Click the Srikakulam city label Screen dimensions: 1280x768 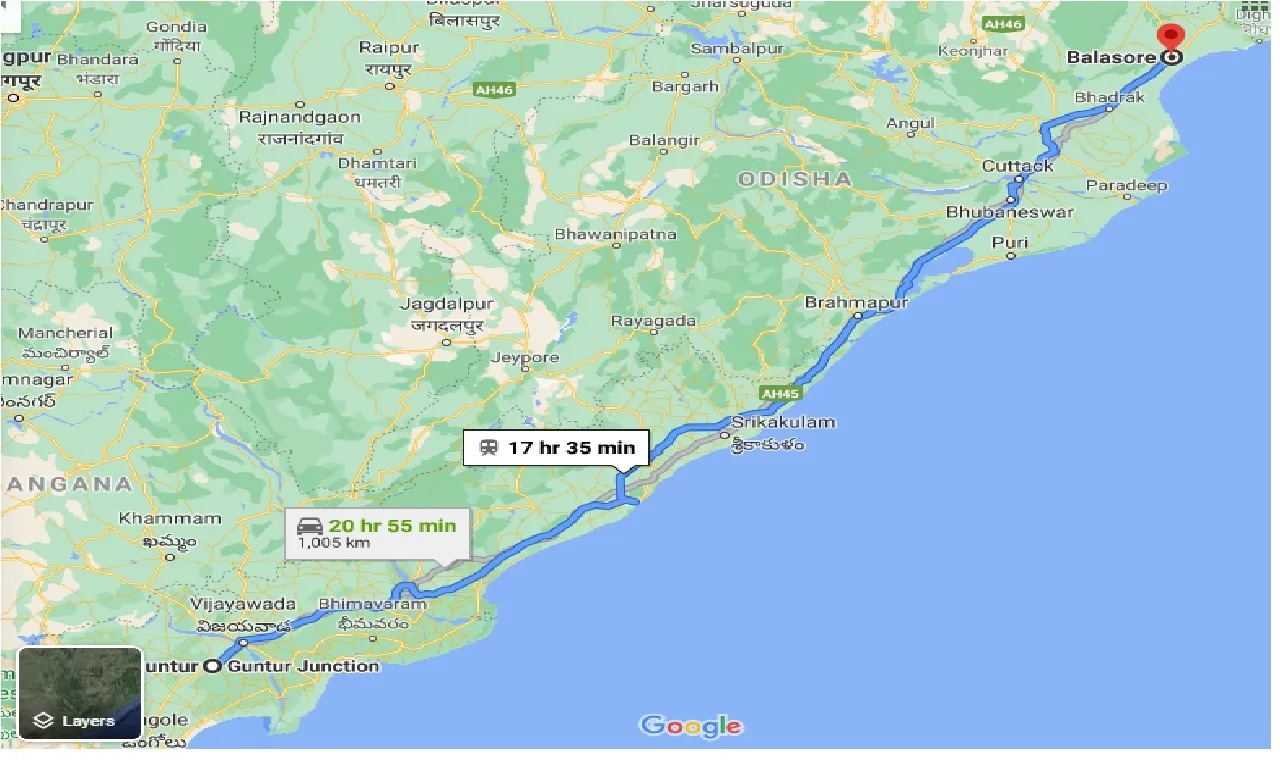tap(783, 422)
